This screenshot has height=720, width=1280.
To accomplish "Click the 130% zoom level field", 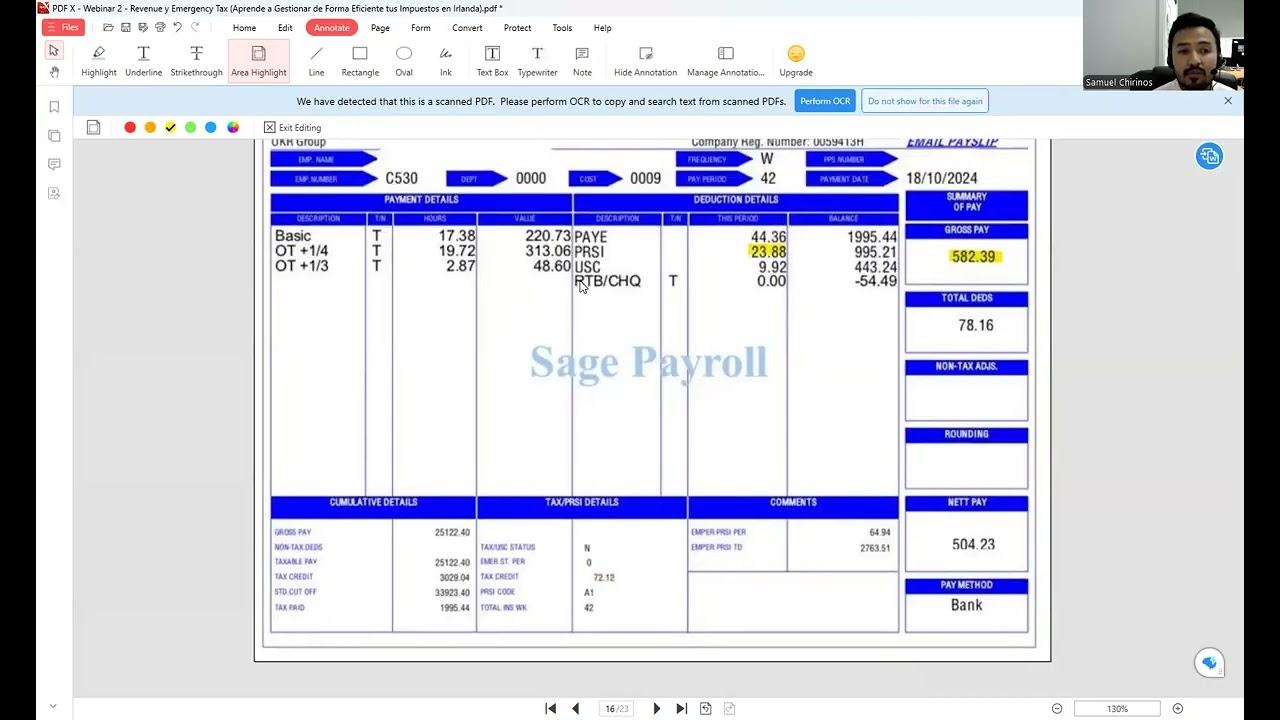I will tap(1117, 709).
